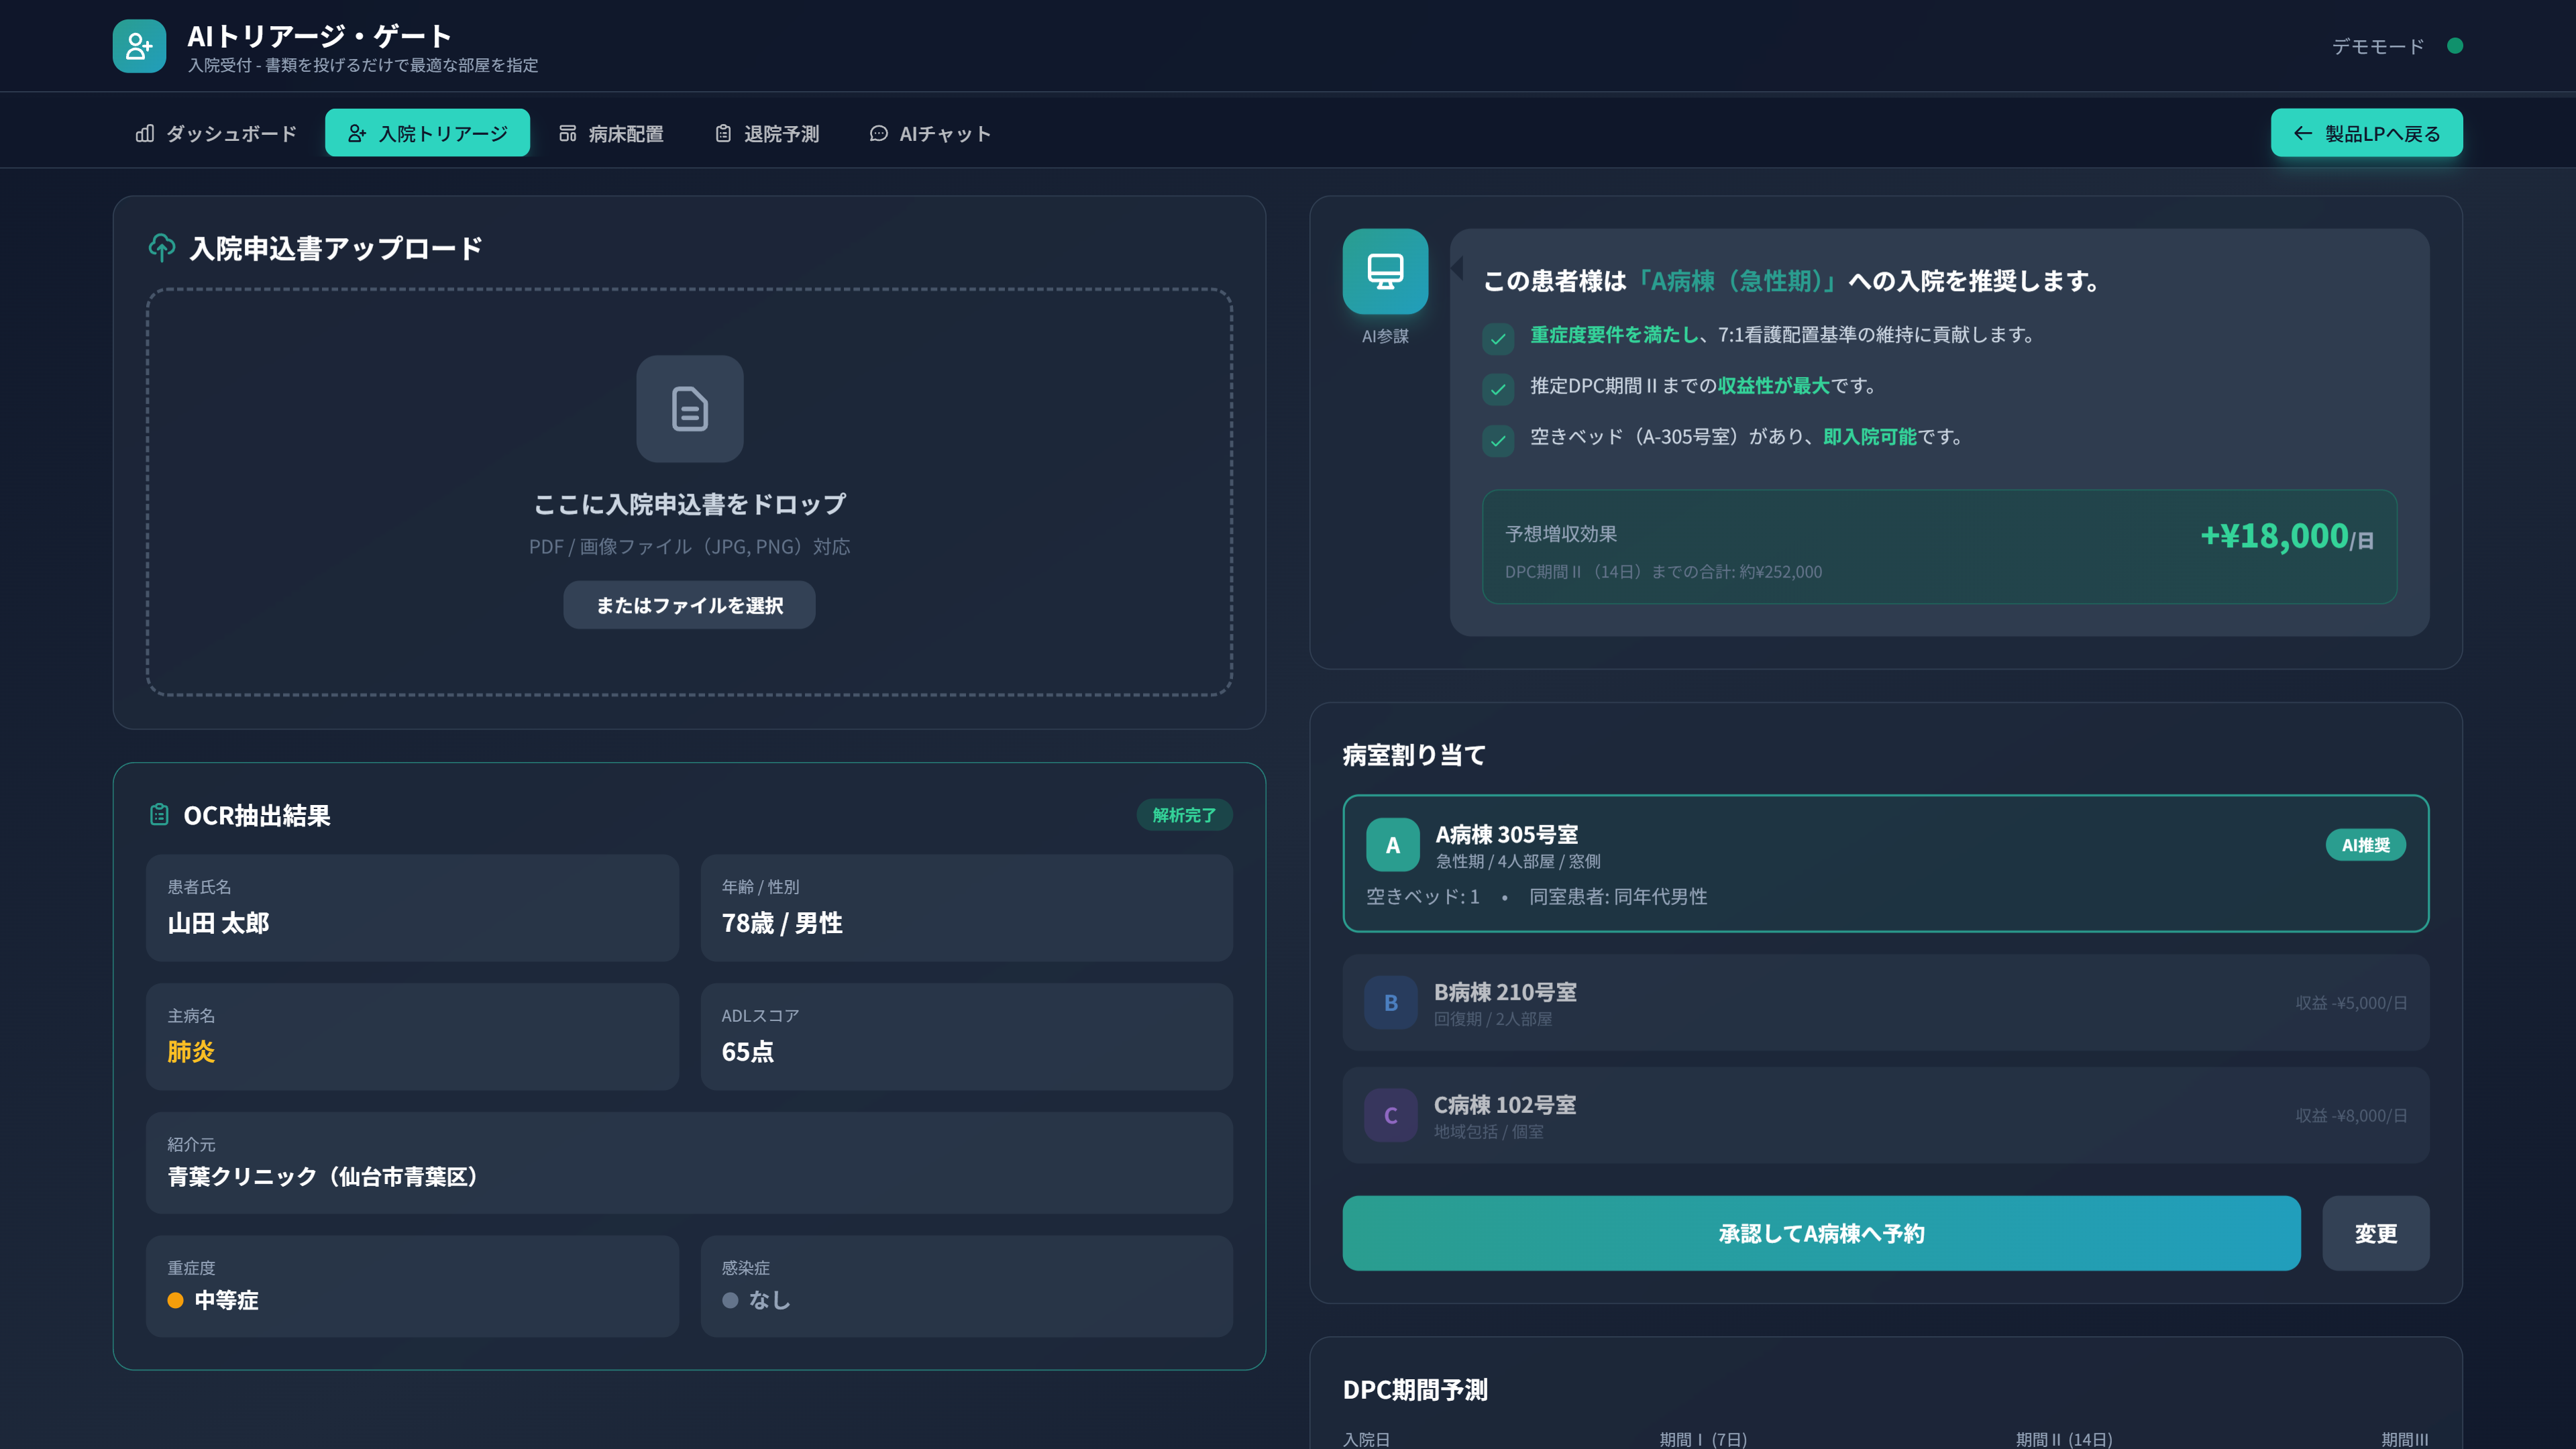
Task: Toggle the checkmark beside 推定DPC期間Ⅱ item
Action: tap(1497, 390)
